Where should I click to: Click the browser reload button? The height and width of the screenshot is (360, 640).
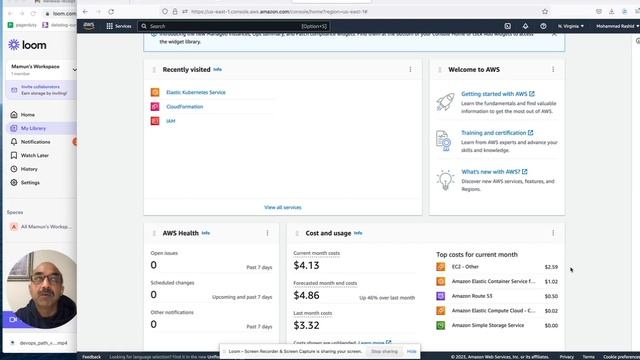[111, 12]
